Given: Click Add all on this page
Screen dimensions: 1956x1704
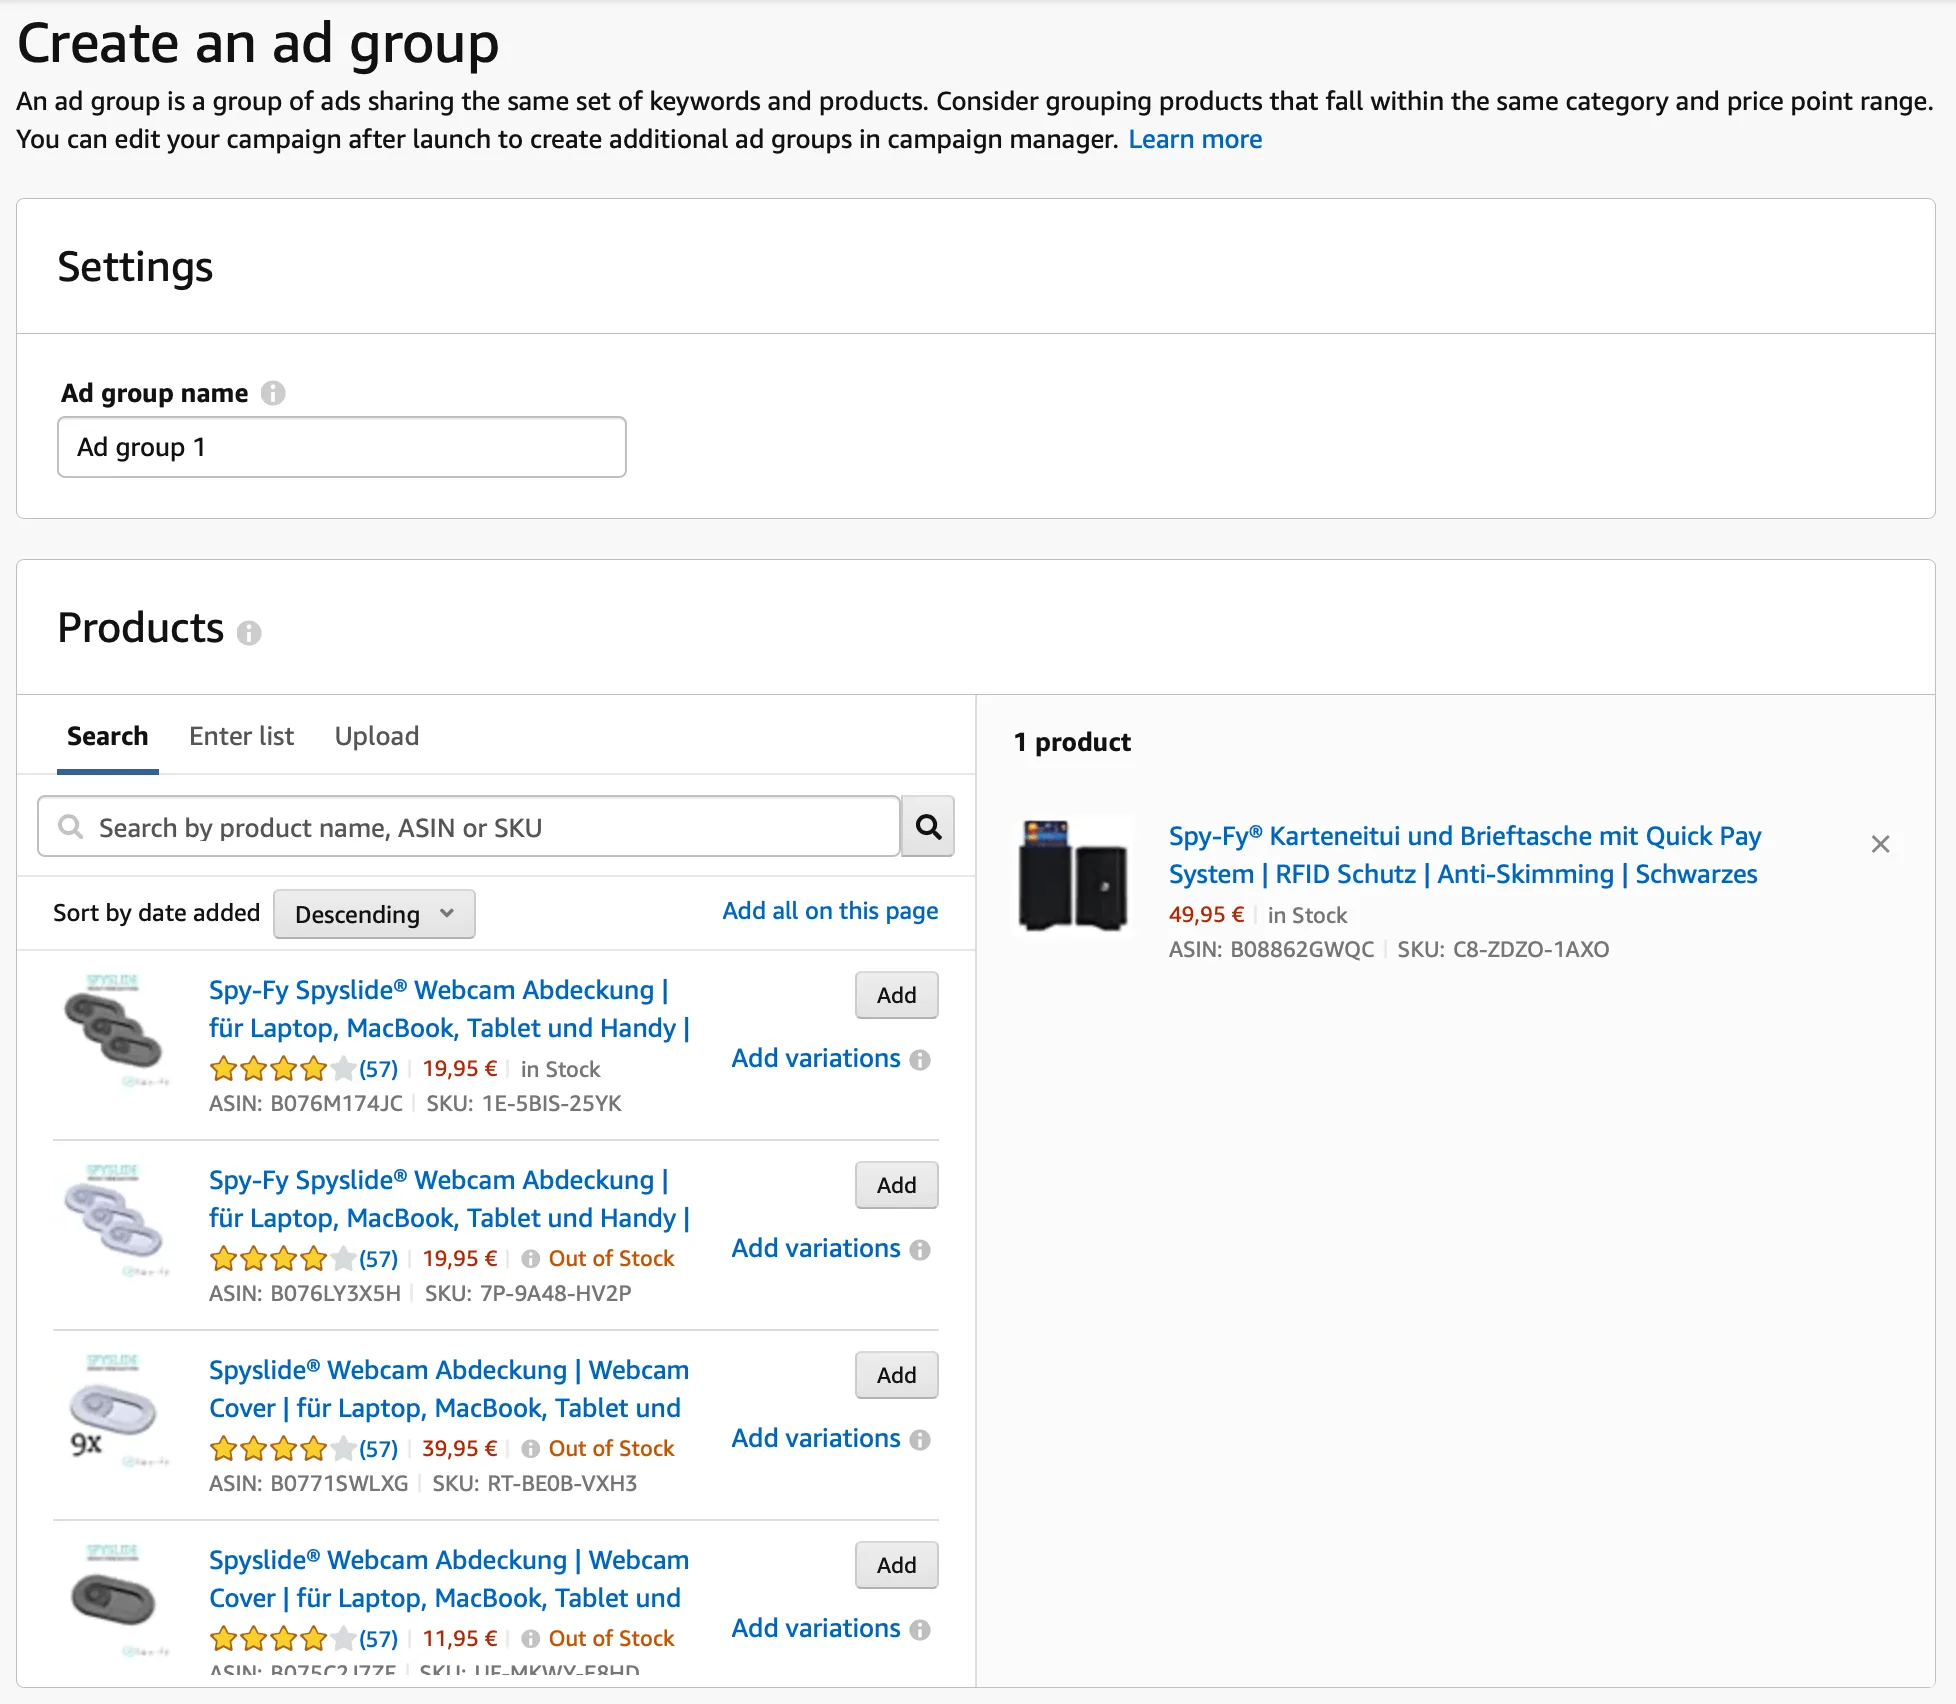Looking at the screenshot, I should 830,911.
